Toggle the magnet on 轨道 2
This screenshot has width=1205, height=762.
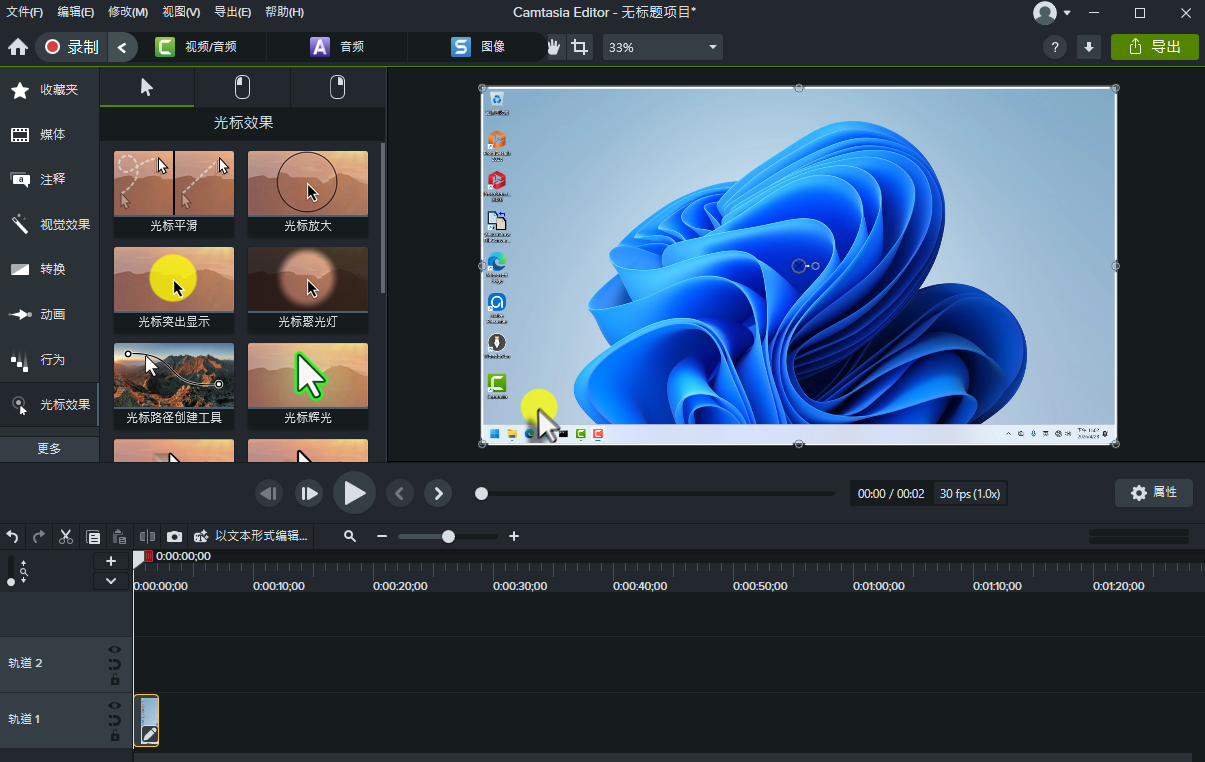[115, 664]
